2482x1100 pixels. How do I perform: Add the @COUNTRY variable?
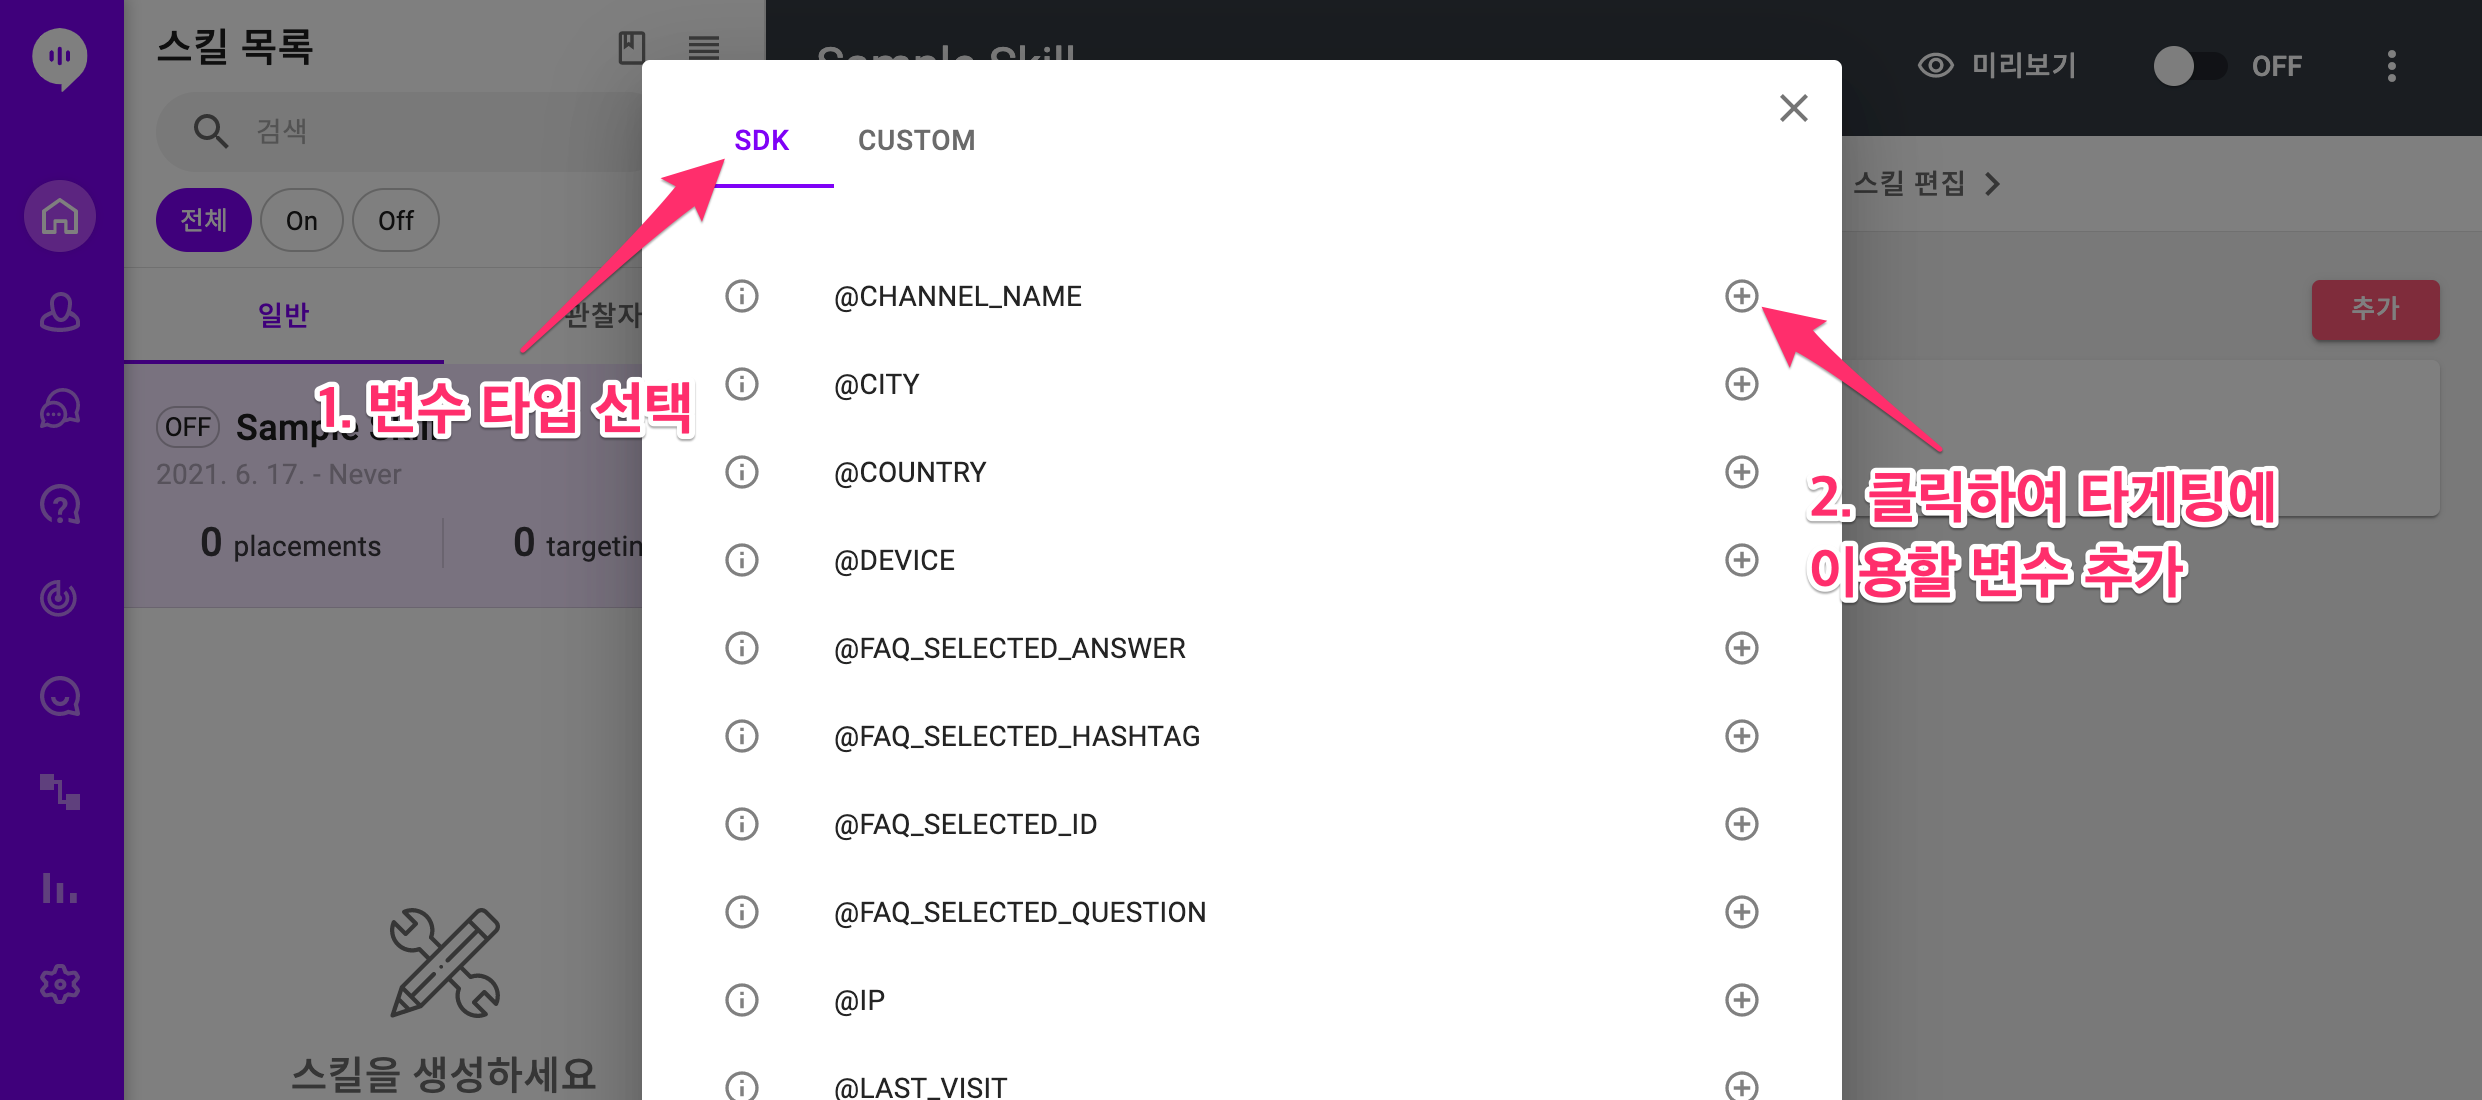click(x=1741, y=472)
